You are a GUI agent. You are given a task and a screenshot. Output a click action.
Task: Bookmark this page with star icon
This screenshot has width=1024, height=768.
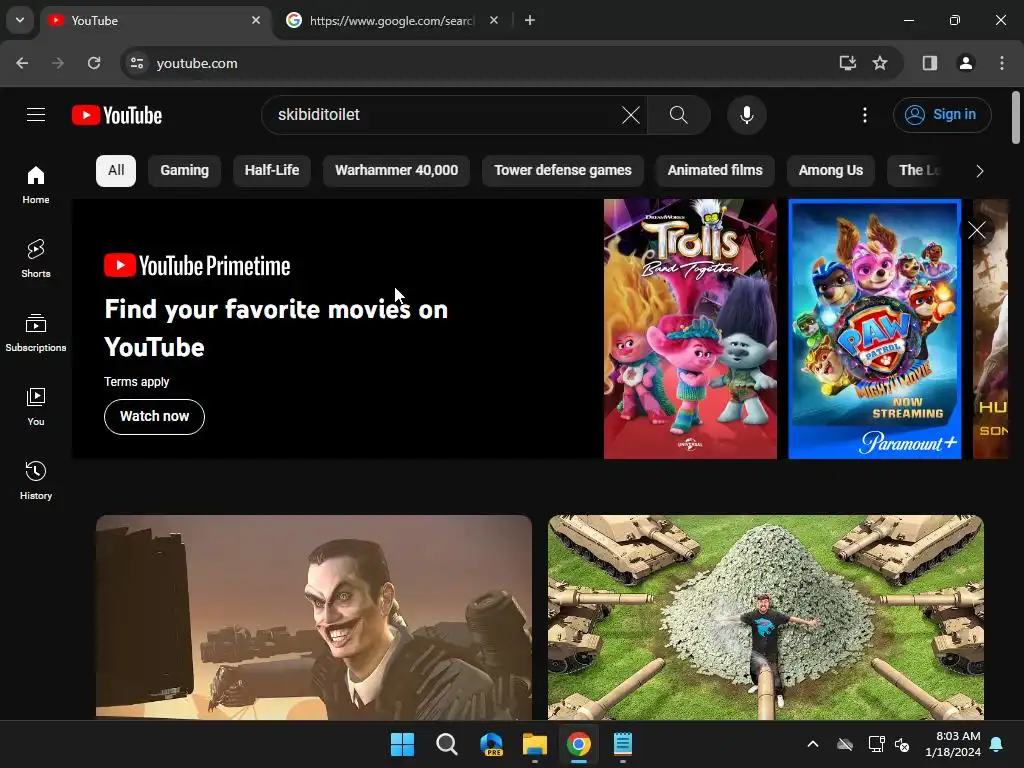point(880,63)
